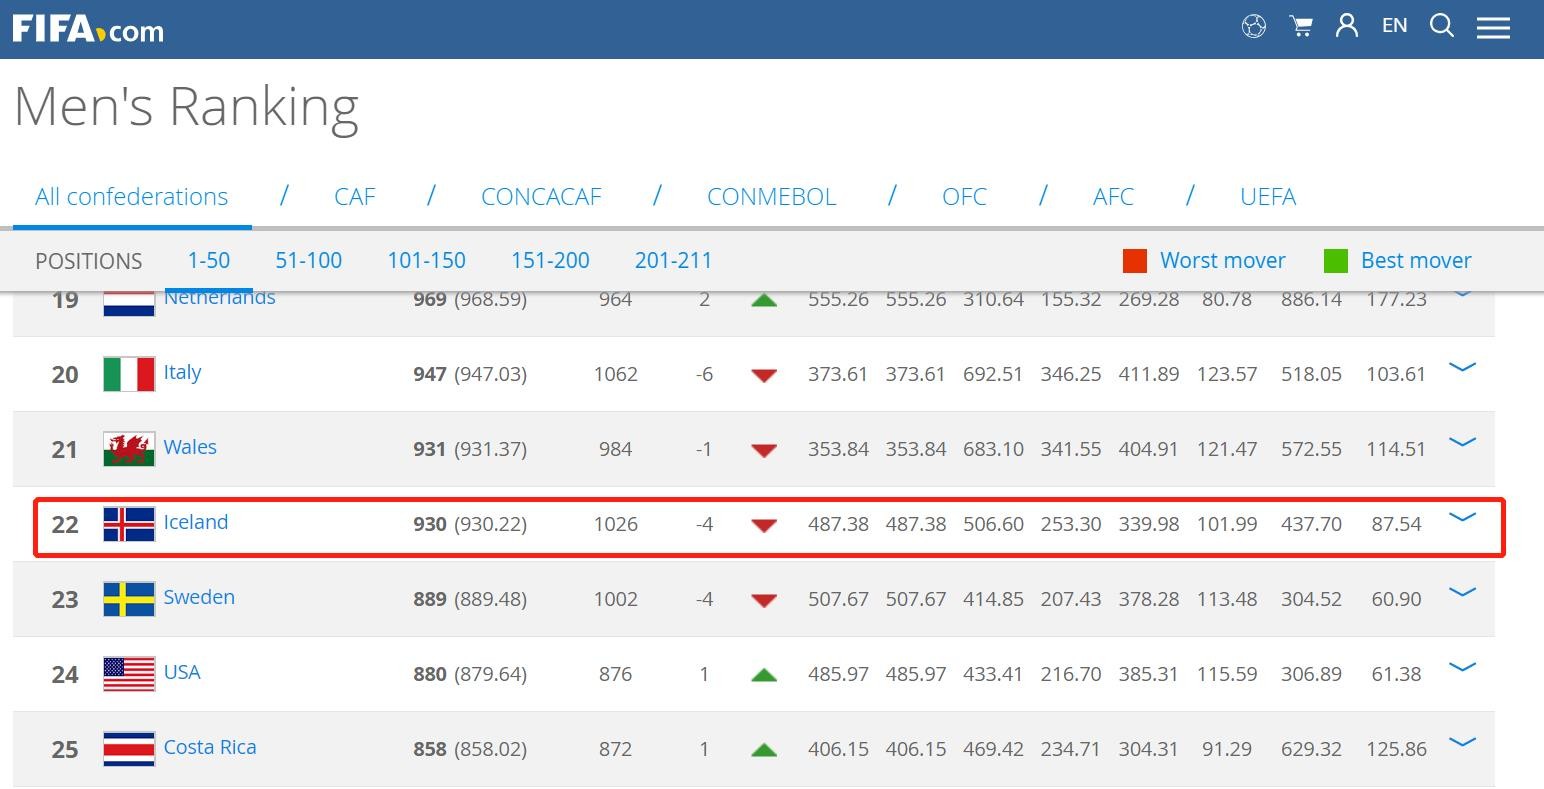Viewport: 1544px width, 789px height.
Task: Show positions 201-211
Action: pyautogui.click(x=673, y=260)
